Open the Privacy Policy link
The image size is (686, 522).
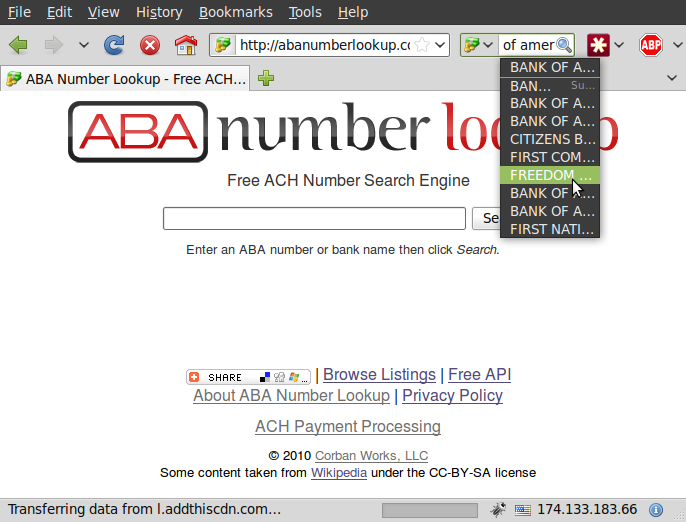452,396
